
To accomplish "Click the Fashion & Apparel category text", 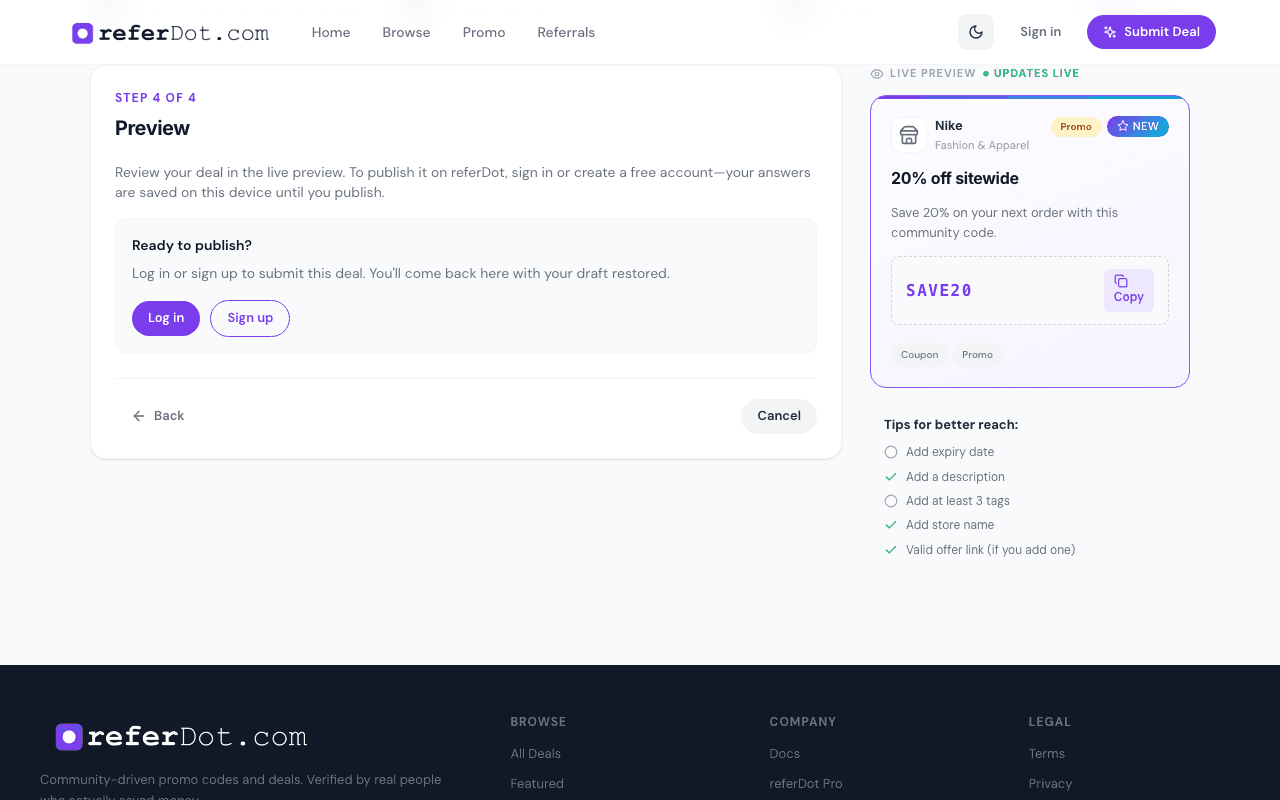I will [982, 146].
